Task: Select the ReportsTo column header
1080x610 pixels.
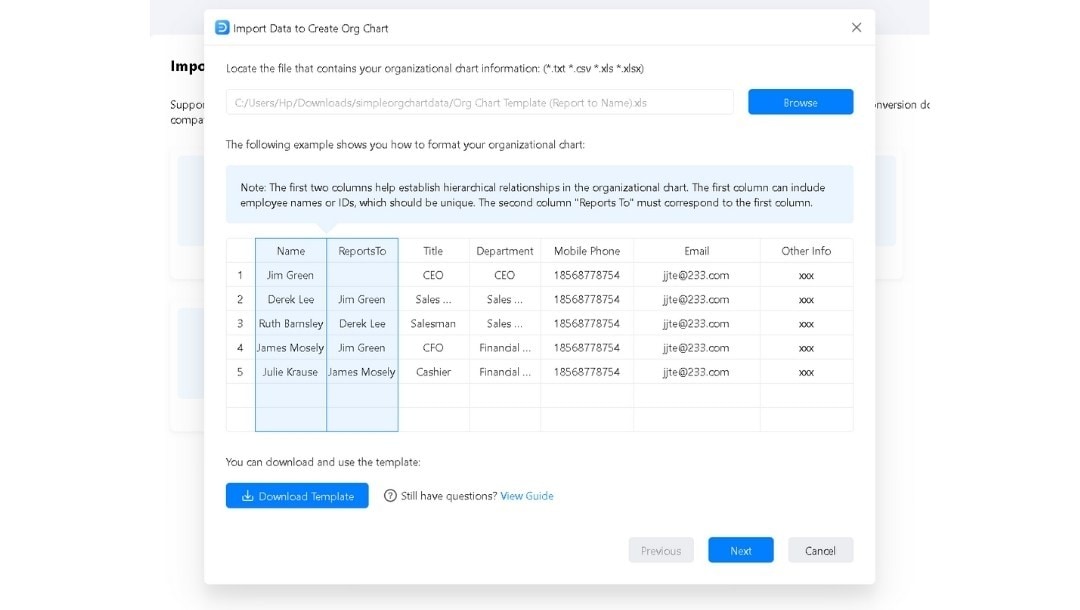Action: pos(362,250)
